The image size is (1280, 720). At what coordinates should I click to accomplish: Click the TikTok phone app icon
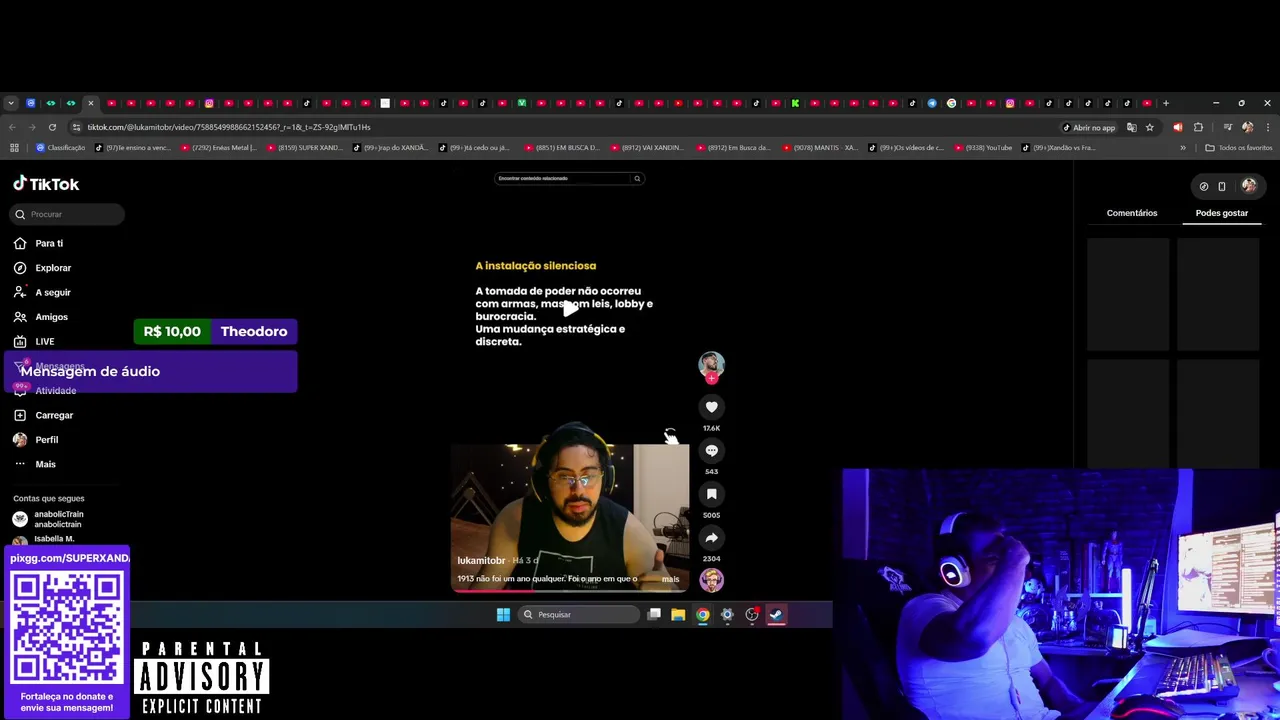tap(1222, 186)
